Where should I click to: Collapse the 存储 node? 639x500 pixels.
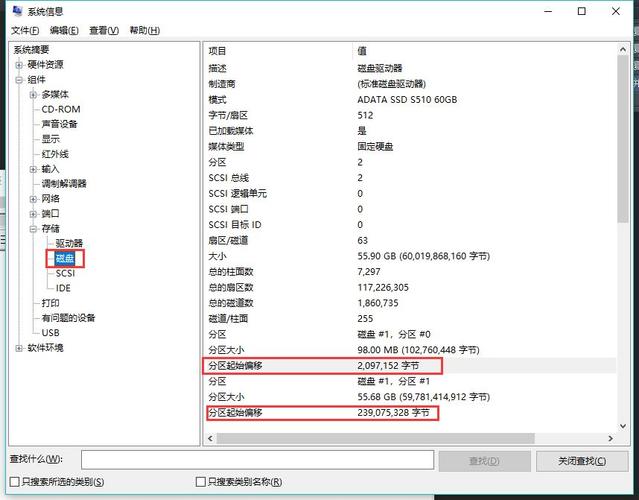coord(33,229)
